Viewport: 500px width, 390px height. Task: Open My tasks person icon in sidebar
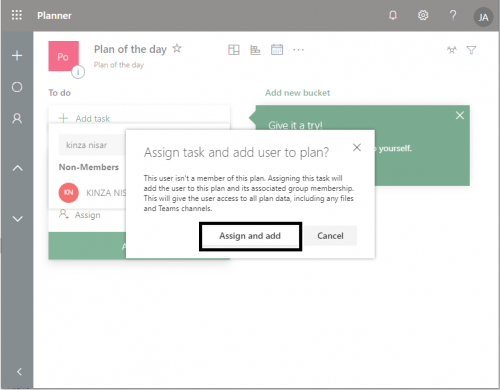[17, 118]
